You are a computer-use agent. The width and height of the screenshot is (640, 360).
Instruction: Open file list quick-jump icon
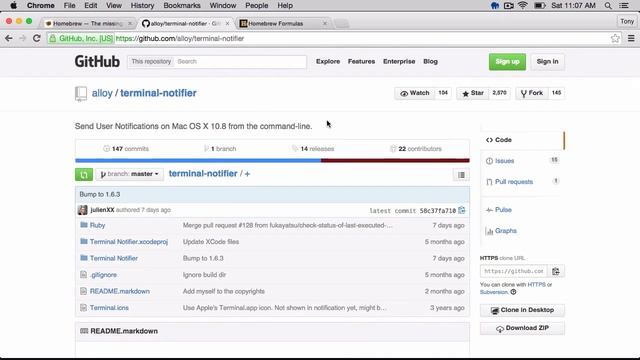point(461,175)
